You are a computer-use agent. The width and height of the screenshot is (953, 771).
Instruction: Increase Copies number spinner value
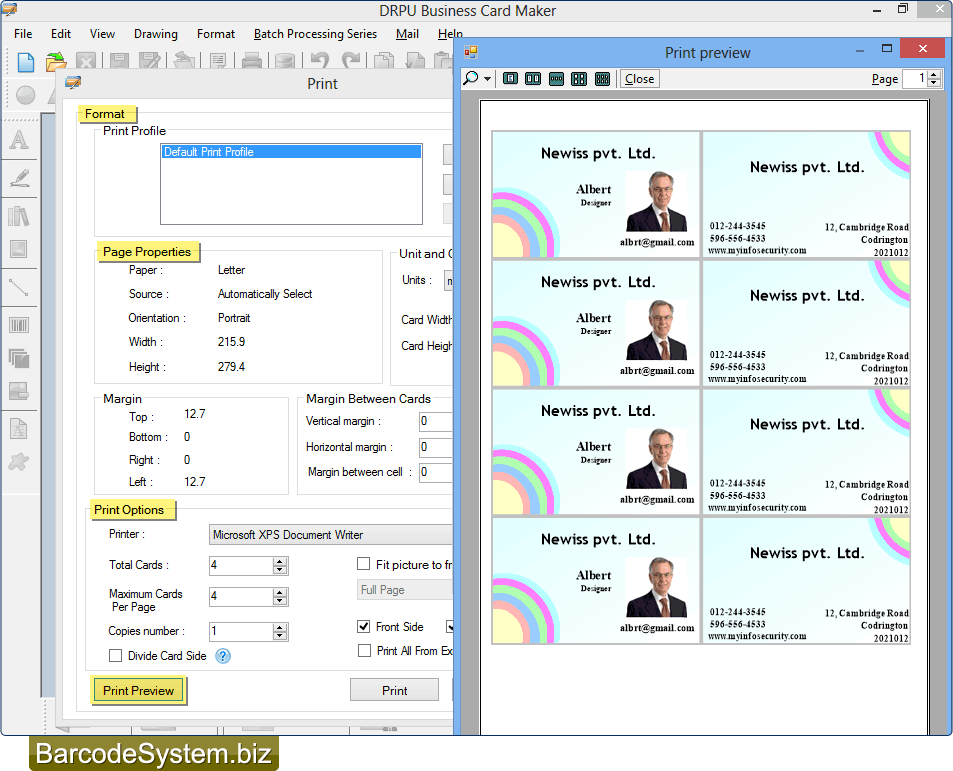(x=280, y=628)
